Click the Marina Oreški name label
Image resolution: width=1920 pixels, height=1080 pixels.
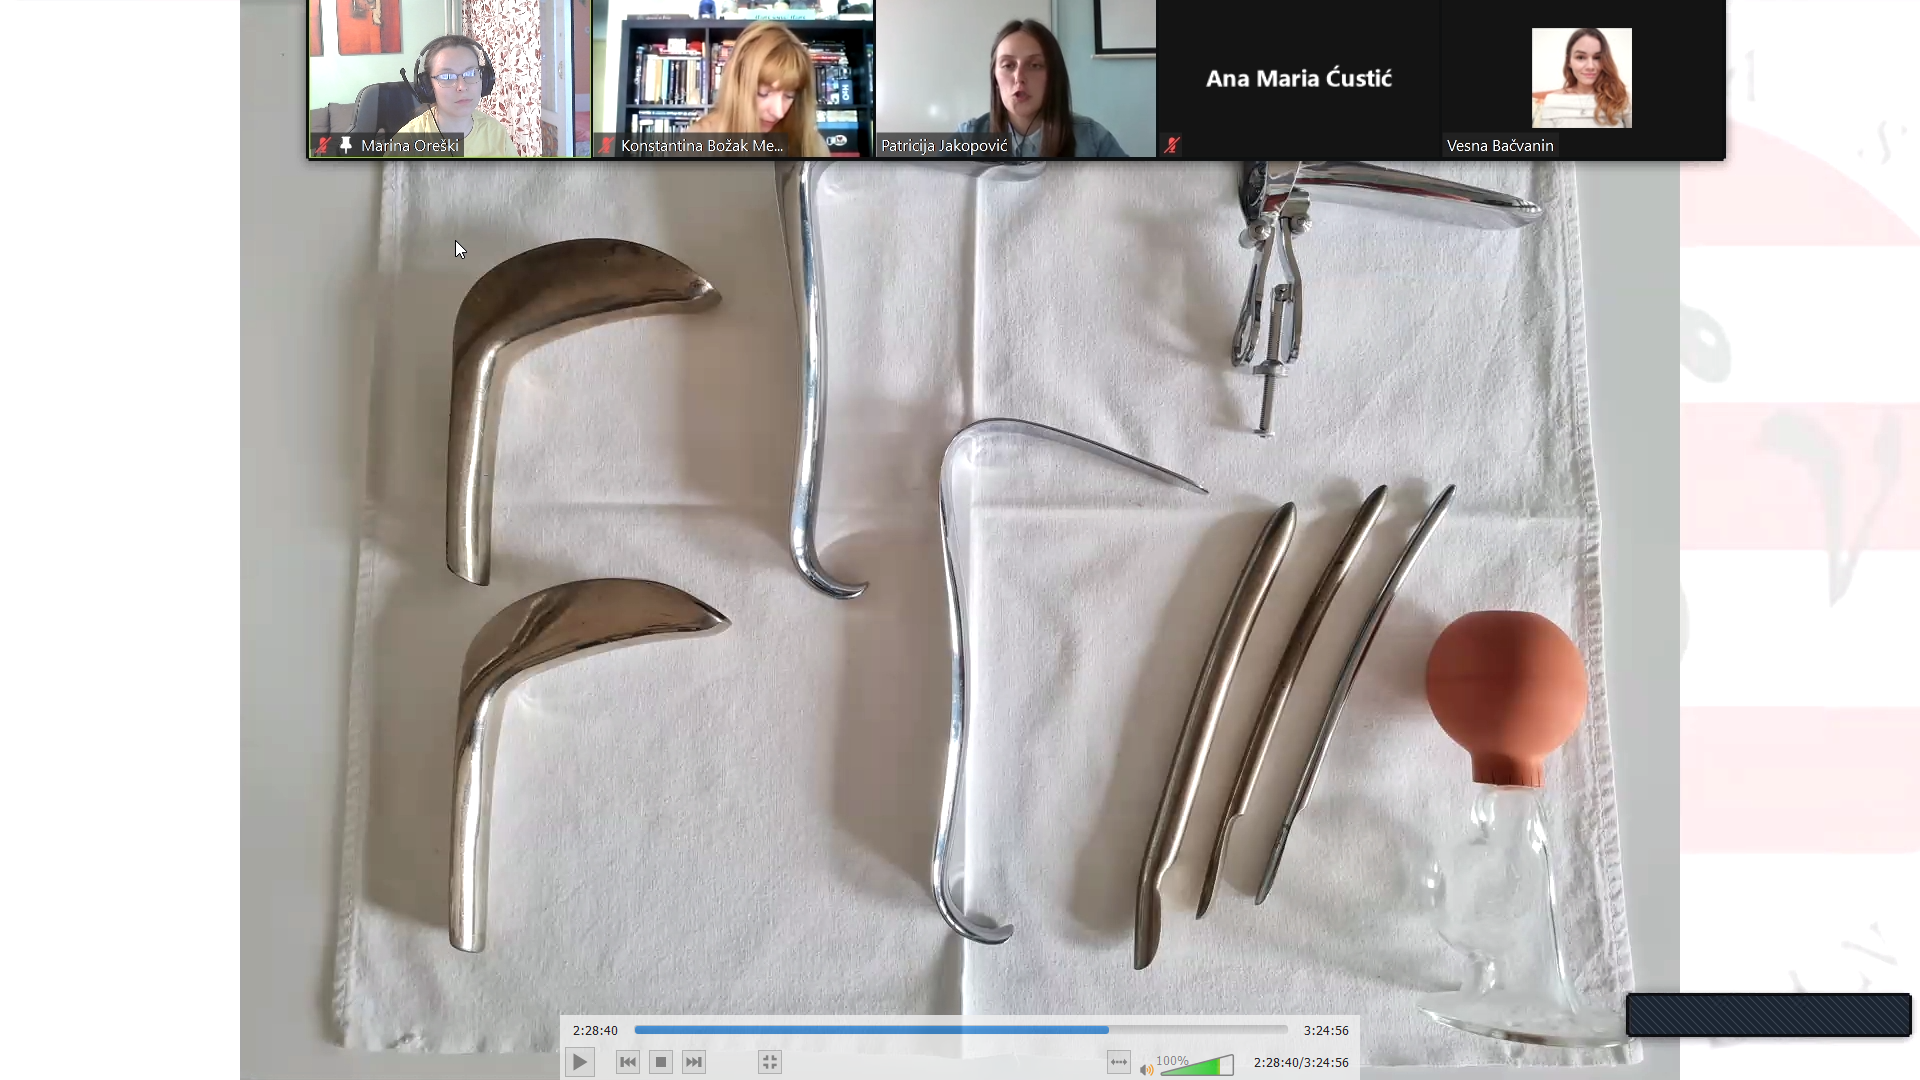410,146
